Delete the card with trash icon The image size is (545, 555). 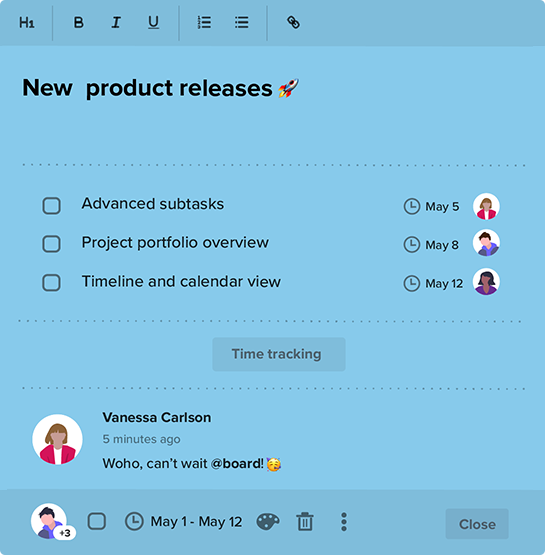305,522
